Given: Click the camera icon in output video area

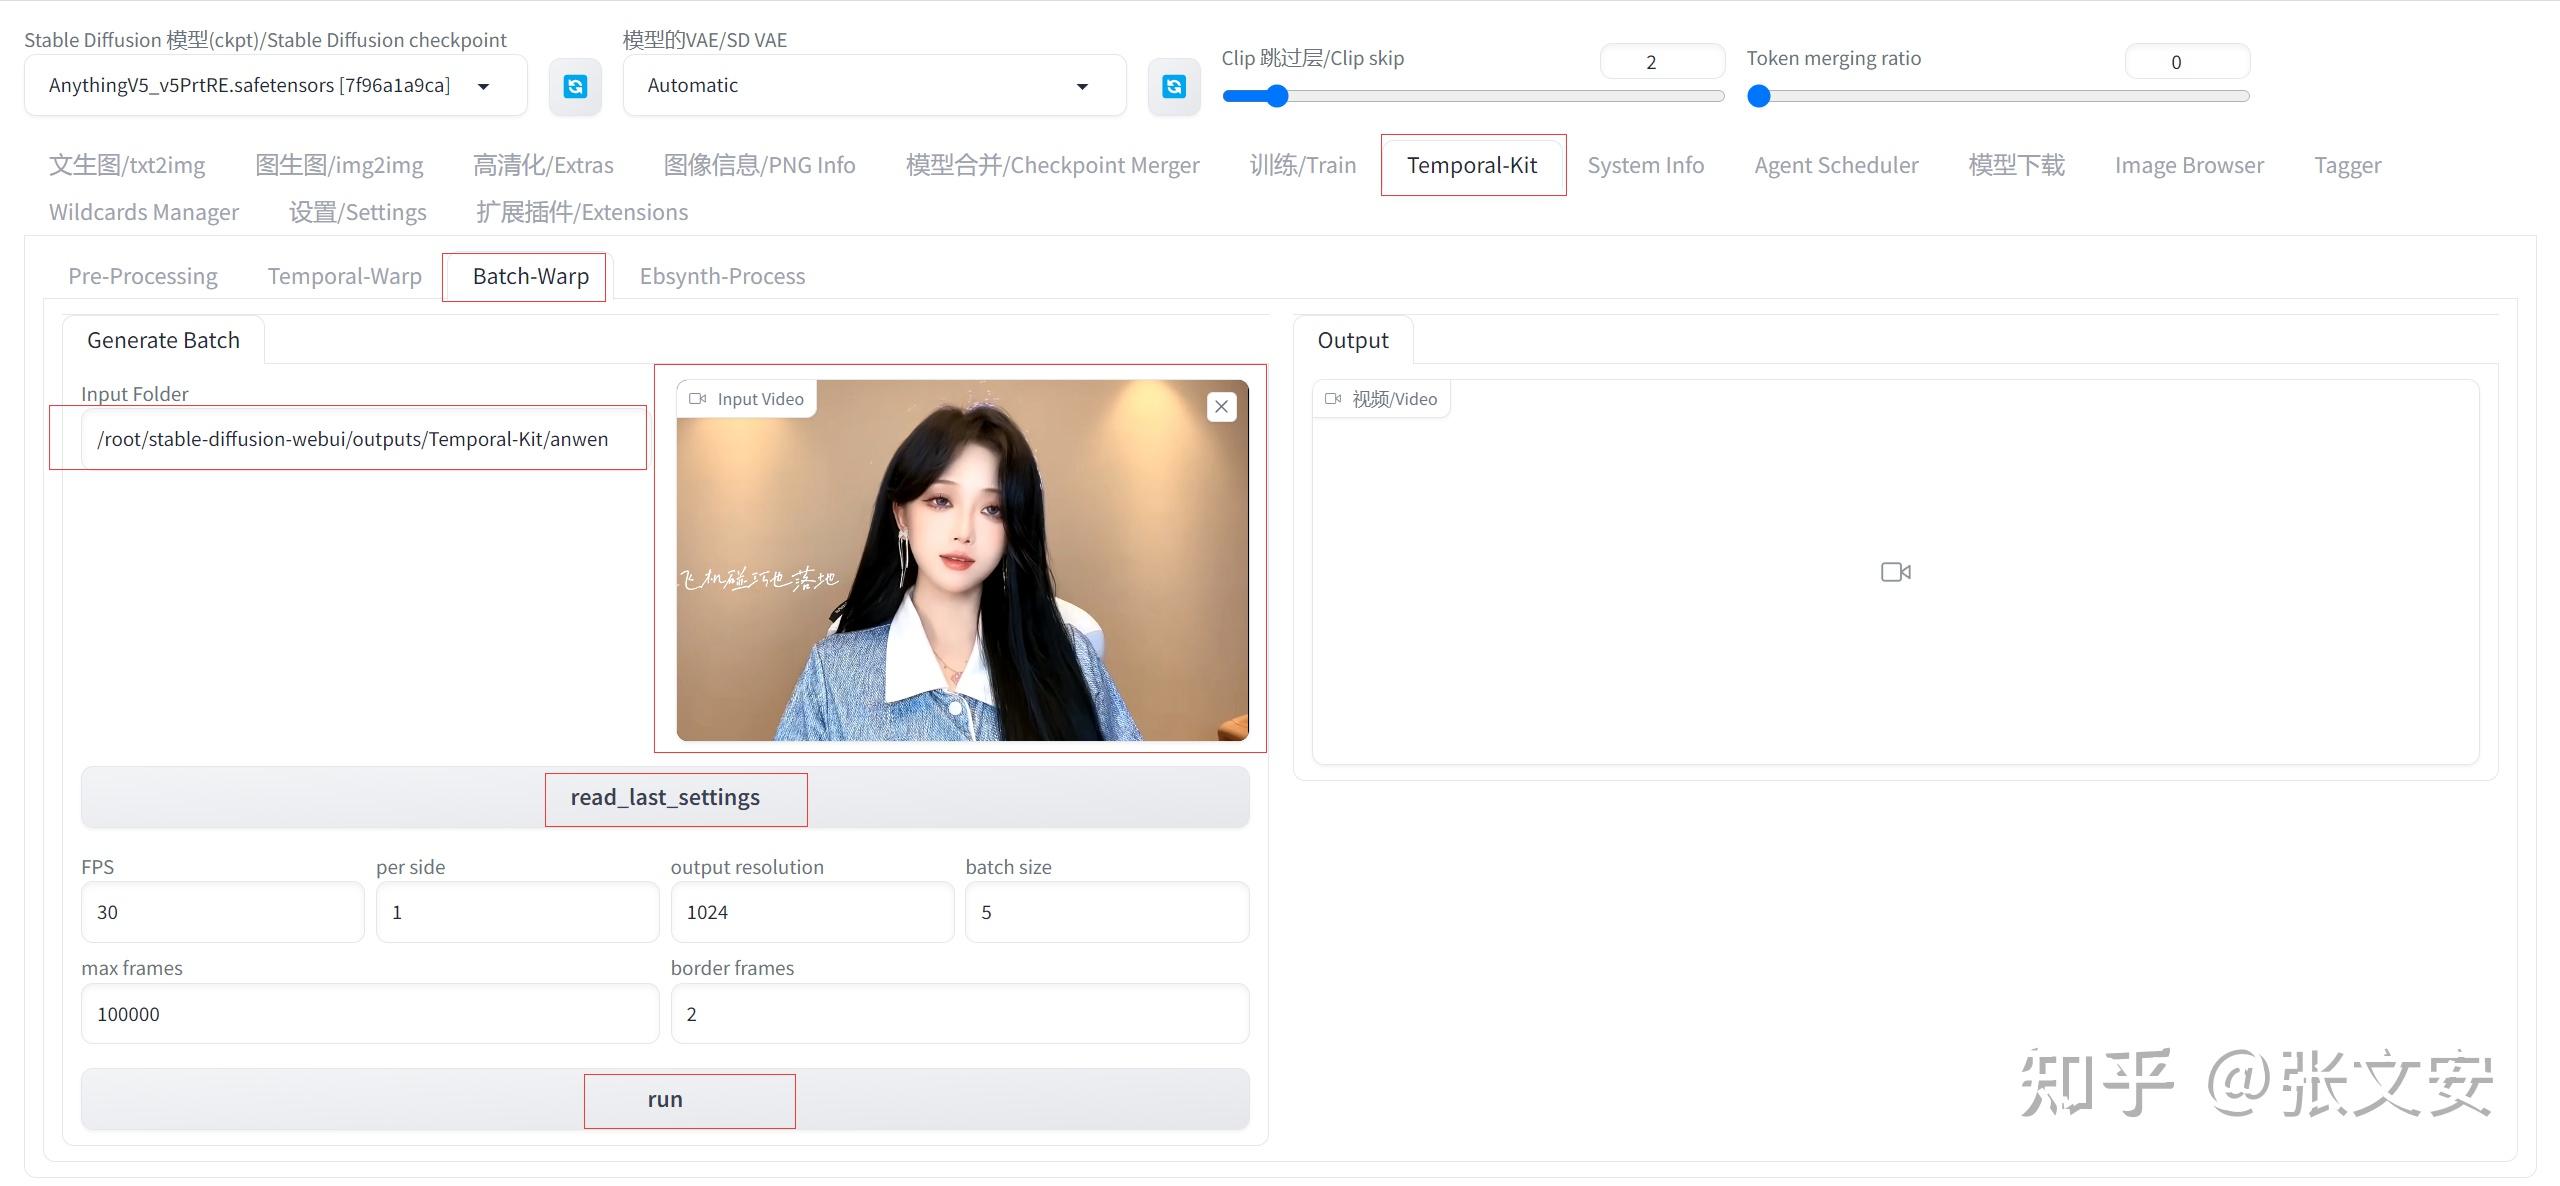Looking at the screenshot, I should (1895, 572).
